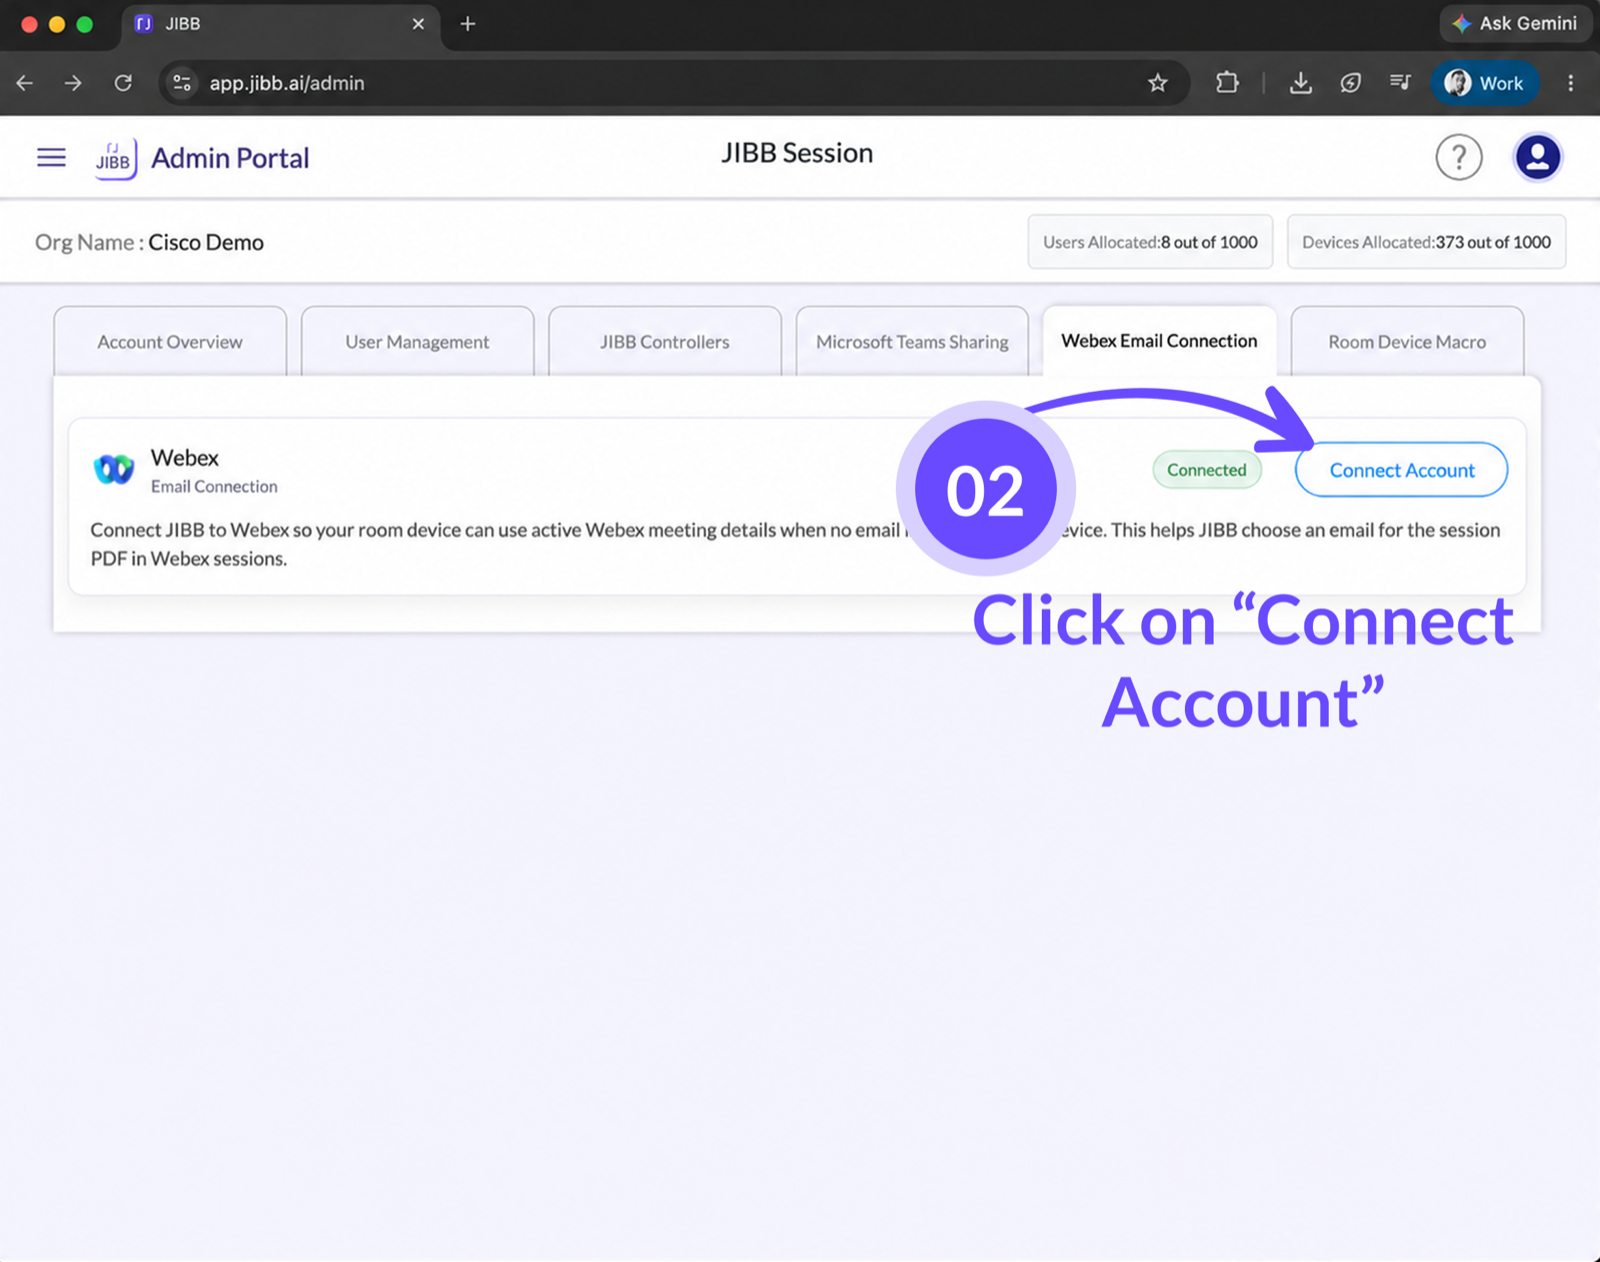View site information icon in address bar

[x=182, y=83]
